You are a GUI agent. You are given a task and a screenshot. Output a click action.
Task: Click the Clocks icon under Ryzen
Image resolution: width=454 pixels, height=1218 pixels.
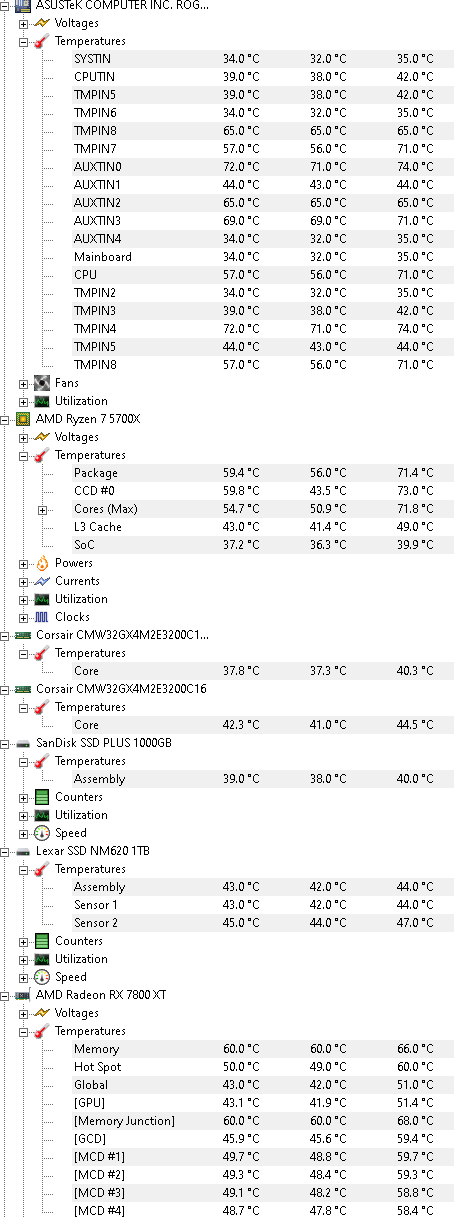(42, 617)
